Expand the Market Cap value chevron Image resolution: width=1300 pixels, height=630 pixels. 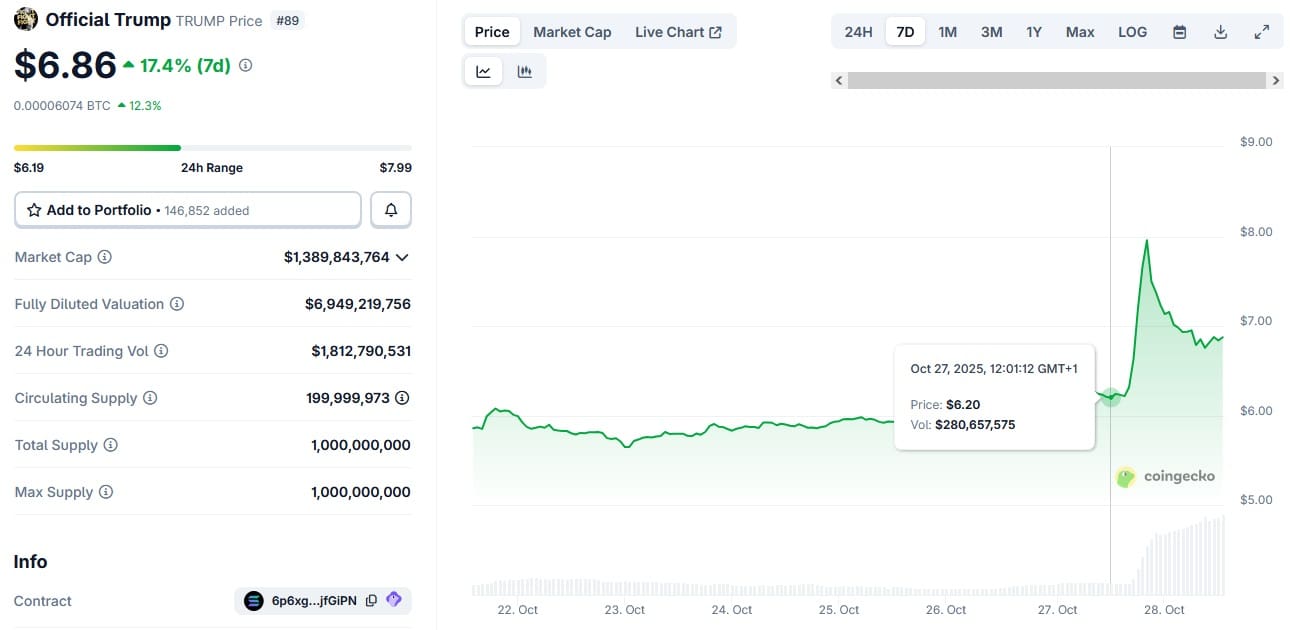point(402,257)
